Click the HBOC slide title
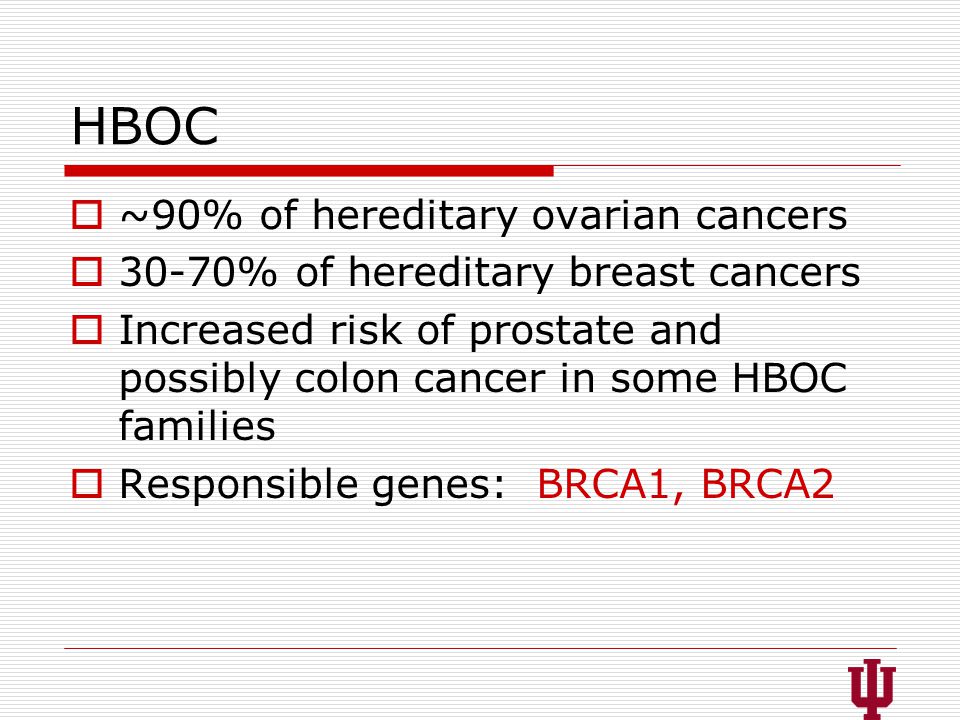The height and width of the screenshot is (720, 960). coord(145,126)
